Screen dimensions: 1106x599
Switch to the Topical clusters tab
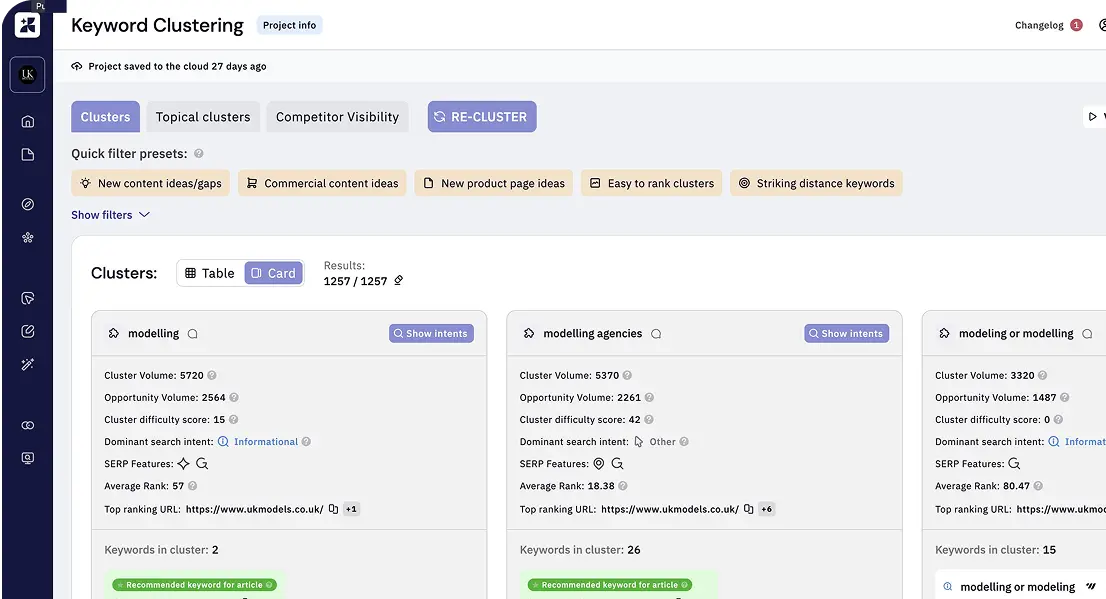203,116
